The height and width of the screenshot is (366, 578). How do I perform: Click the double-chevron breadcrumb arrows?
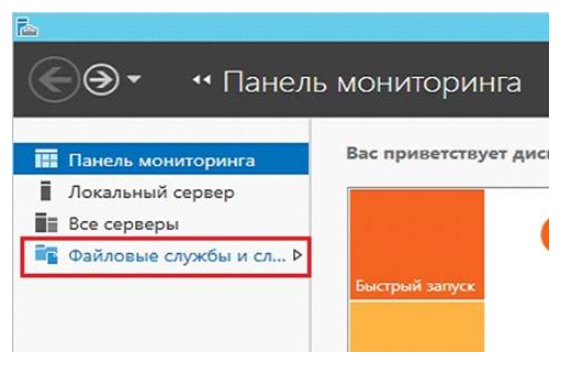pos(202,80)
